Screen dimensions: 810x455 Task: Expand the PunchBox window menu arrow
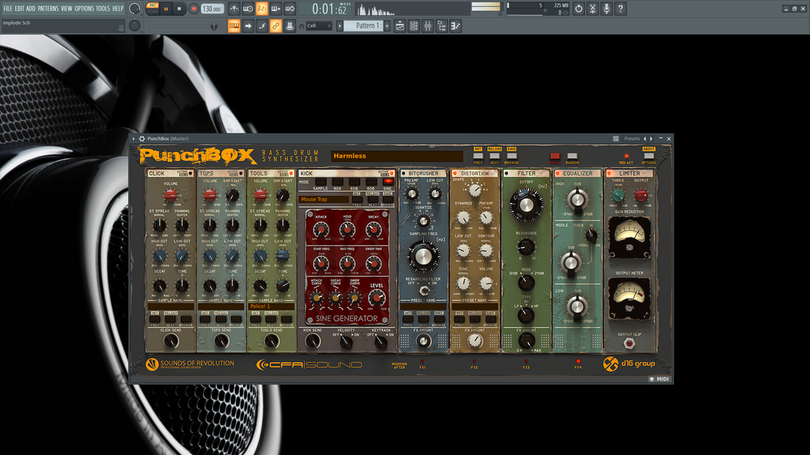point(134,139)
